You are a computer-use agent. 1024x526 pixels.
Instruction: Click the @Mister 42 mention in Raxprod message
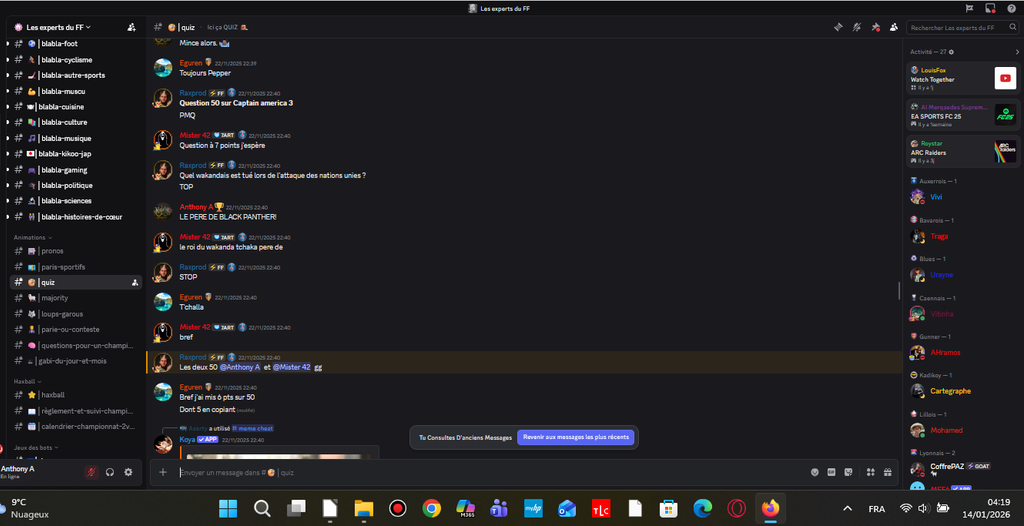(291, 367)
